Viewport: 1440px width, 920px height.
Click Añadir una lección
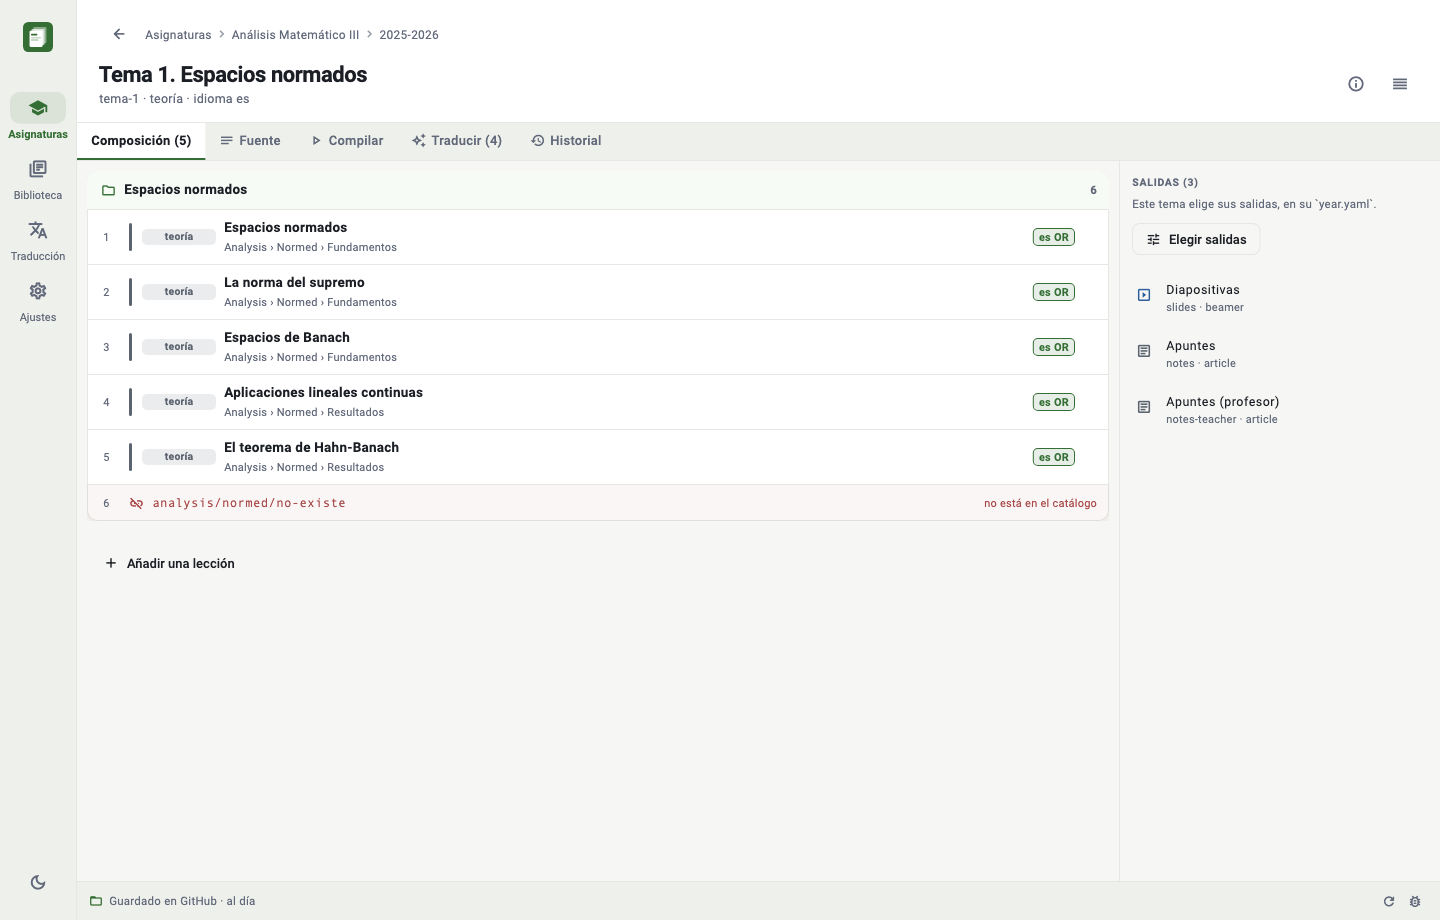click(169, 563)
